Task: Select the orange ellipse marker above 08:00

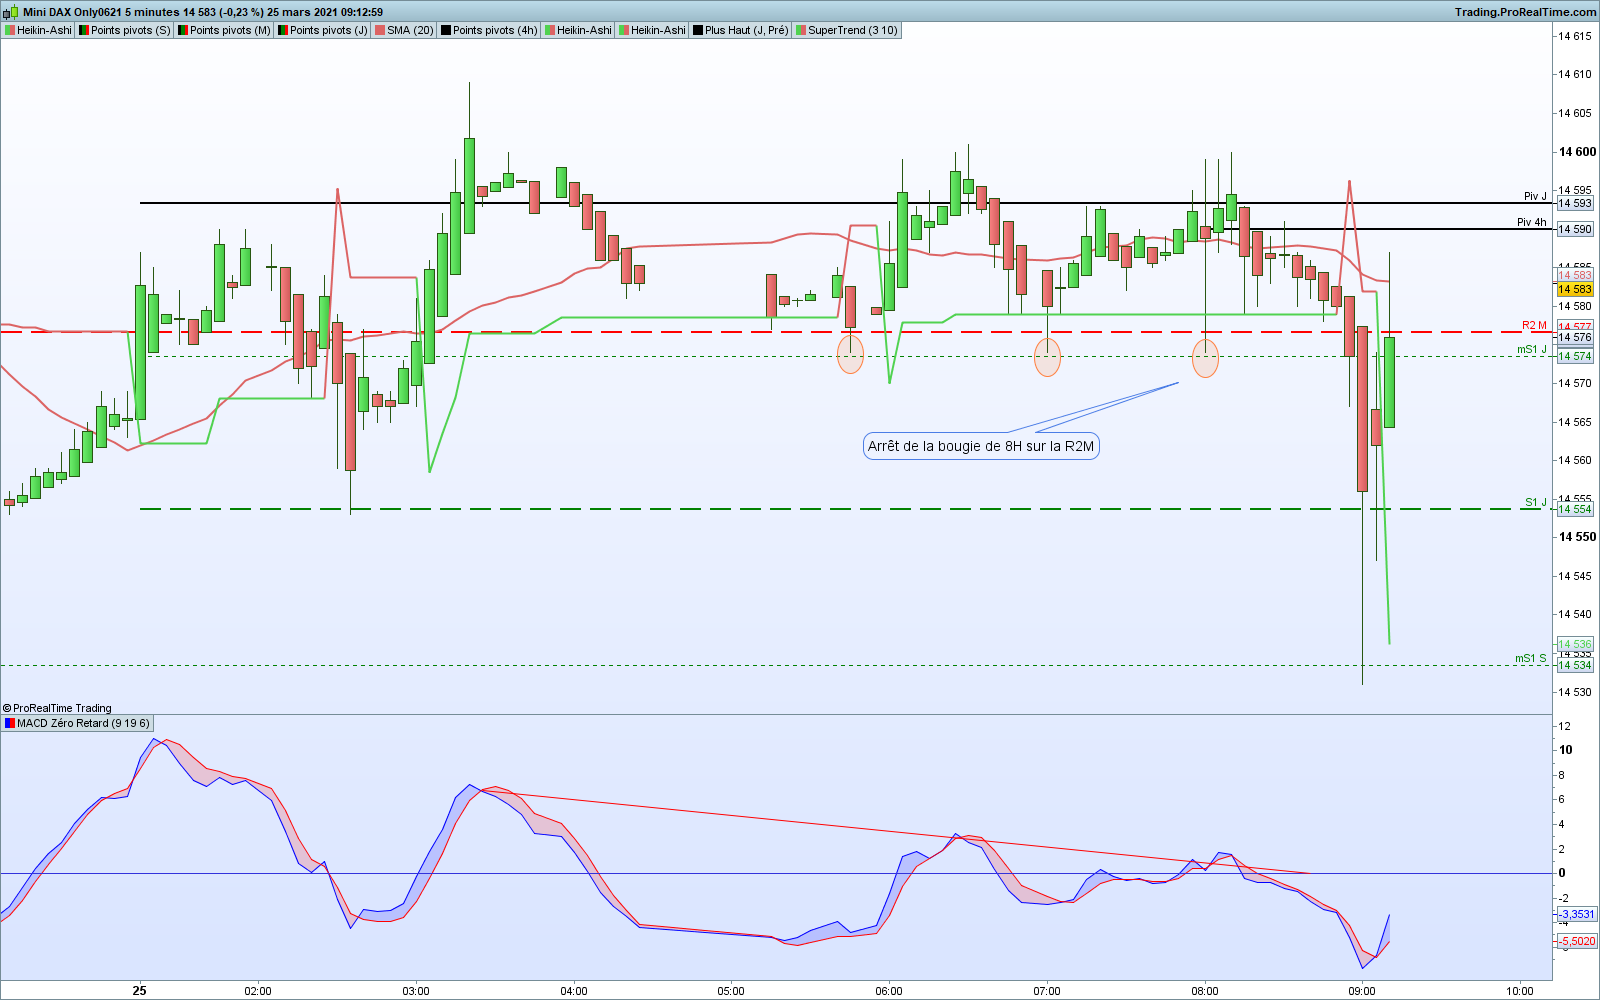Action: [x=1206, y=357]
